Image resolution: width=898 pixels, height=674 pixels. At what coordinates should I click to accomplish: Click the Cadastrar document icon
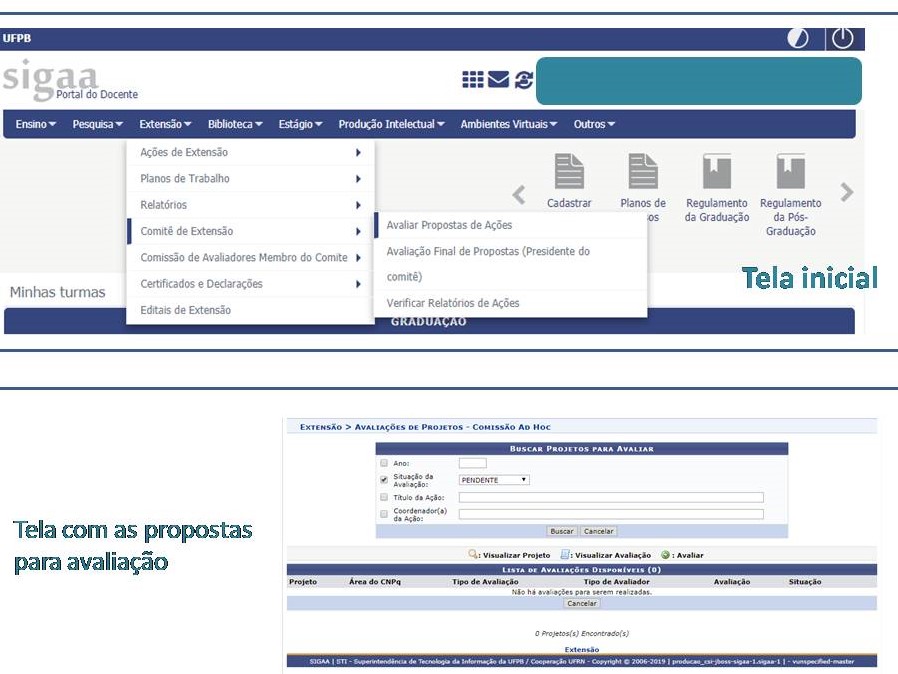tap(569, 171)
